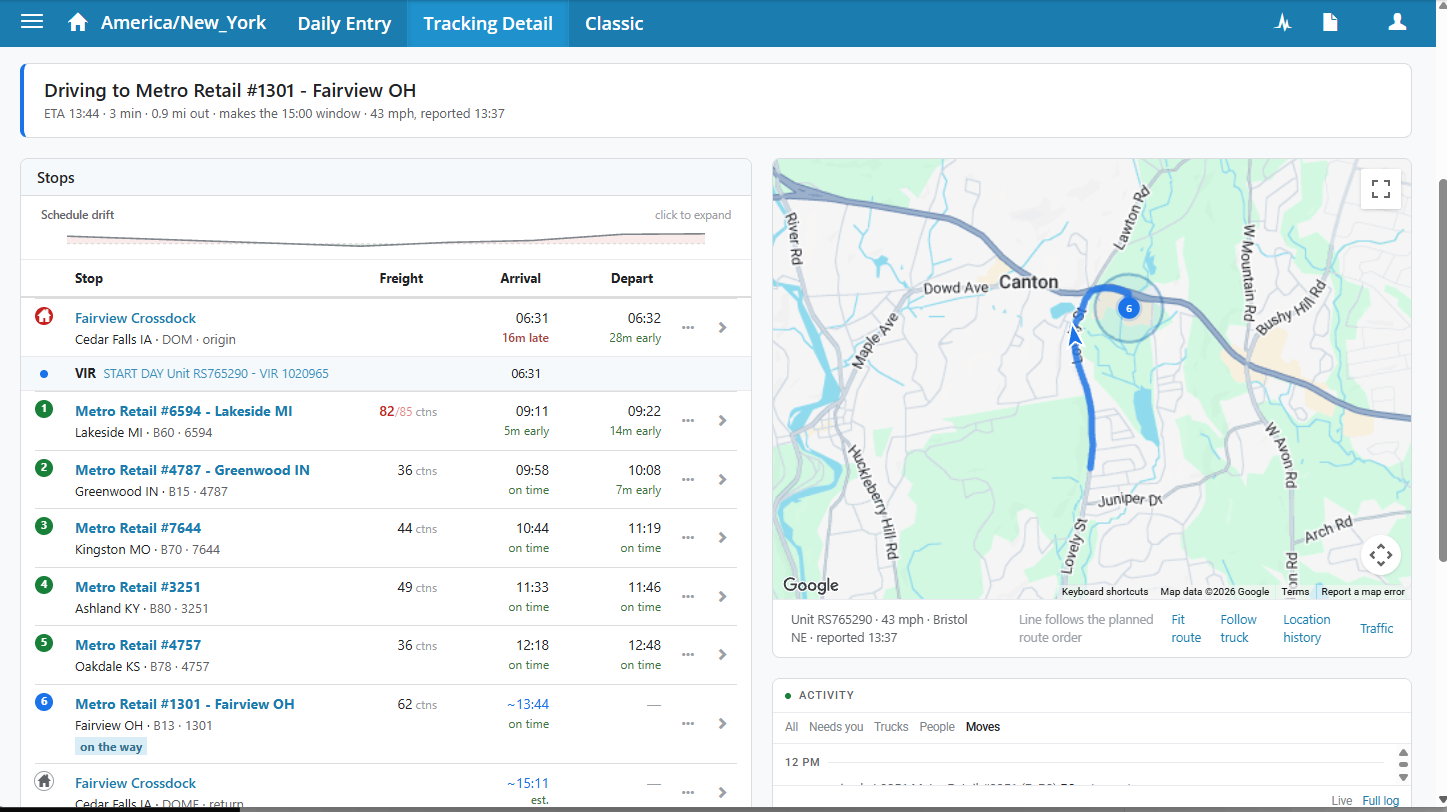Open the hamburger menu
This screenshot has width=1447, height=812.
[x=32, y=22]
